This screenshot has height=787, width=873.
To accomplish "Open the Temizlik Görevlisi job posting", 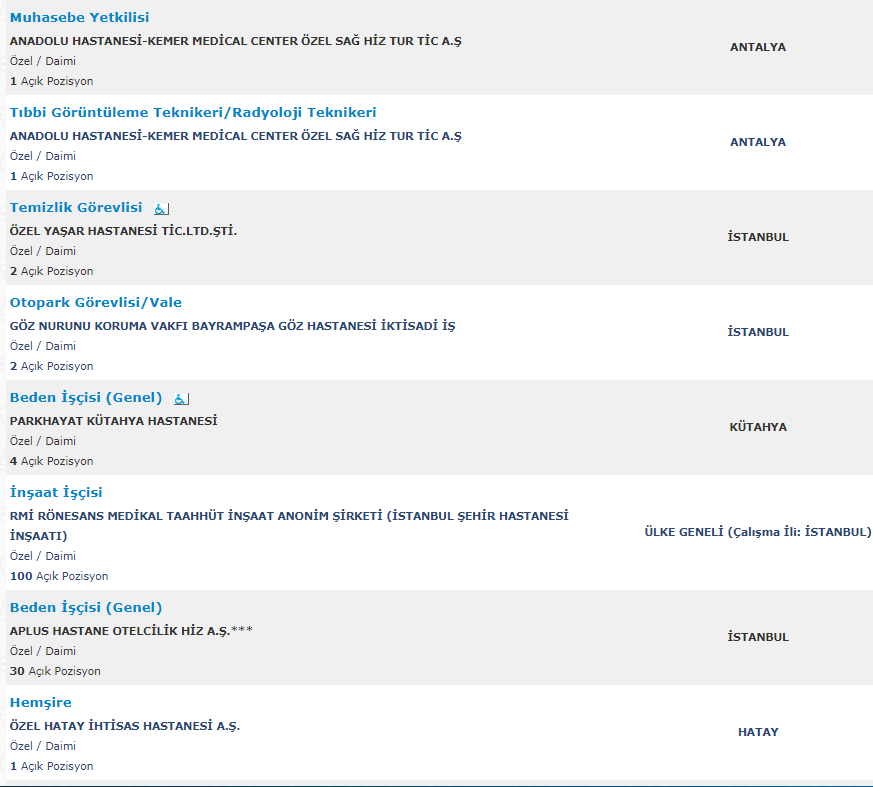I will click(x=76, y=208).
